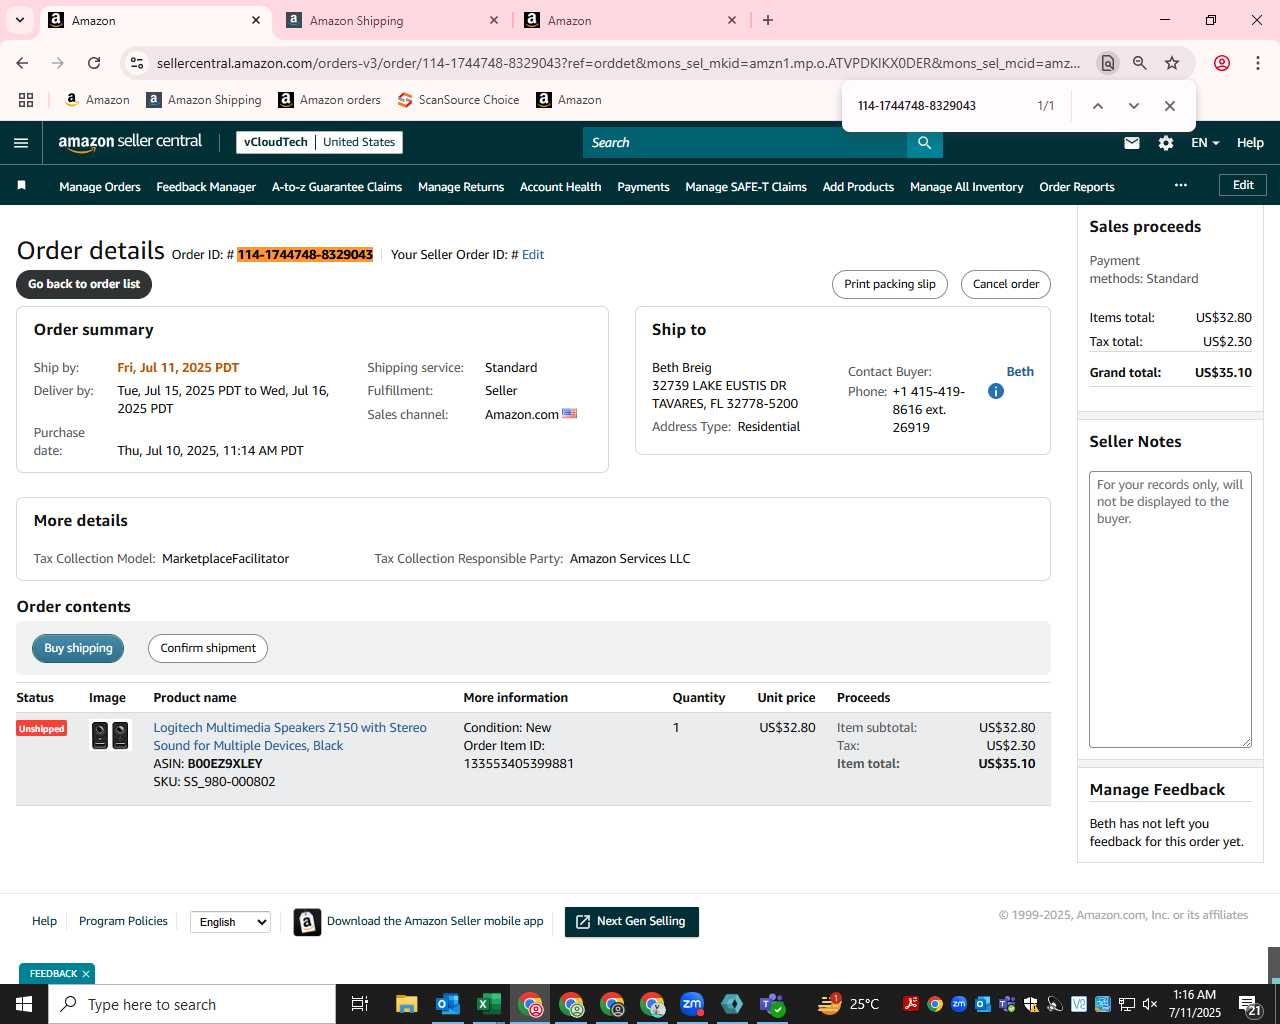
Task: Open the settings gear icon
Action: pyautogui.click(x=1166, y=143)
